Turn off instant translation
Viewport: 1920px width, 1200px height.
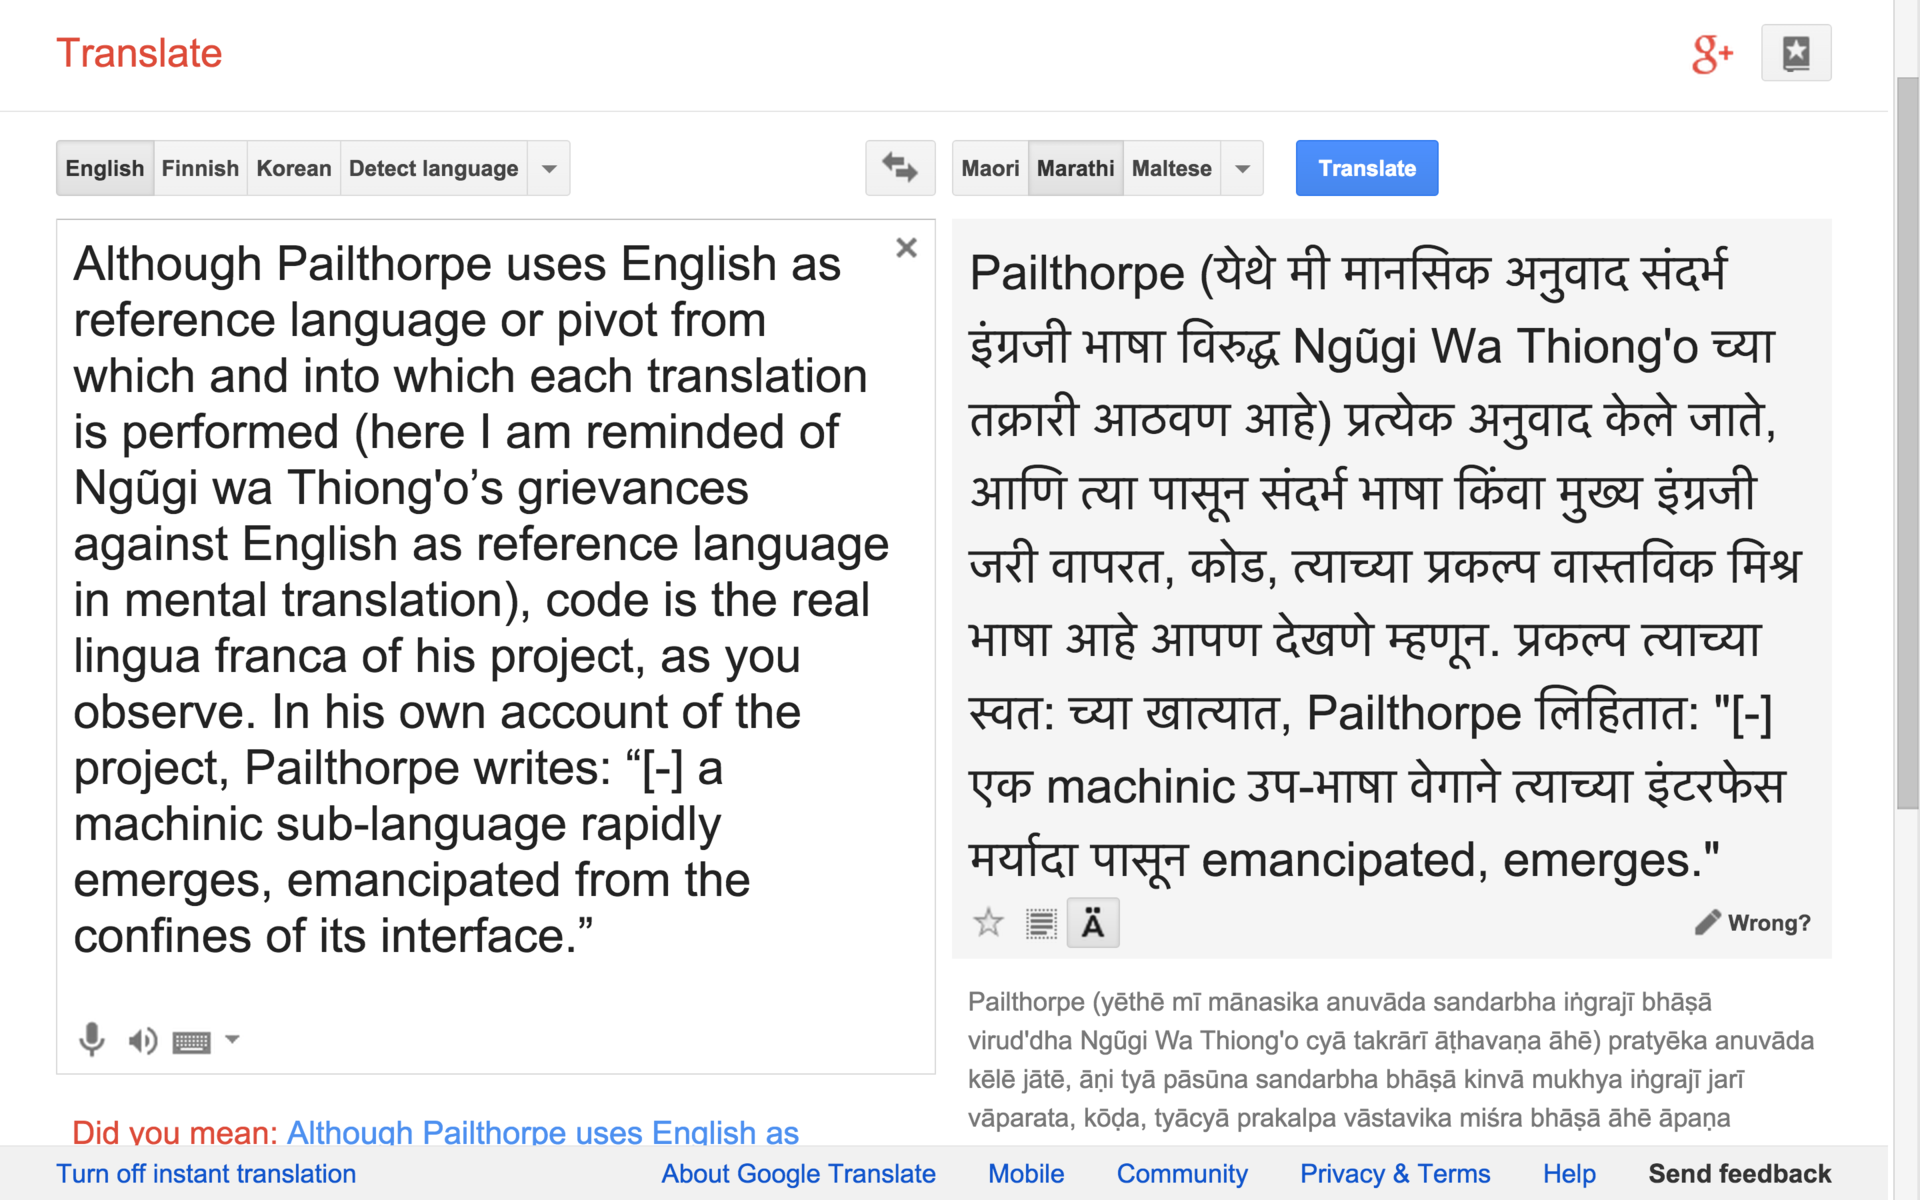[206, 1173]
